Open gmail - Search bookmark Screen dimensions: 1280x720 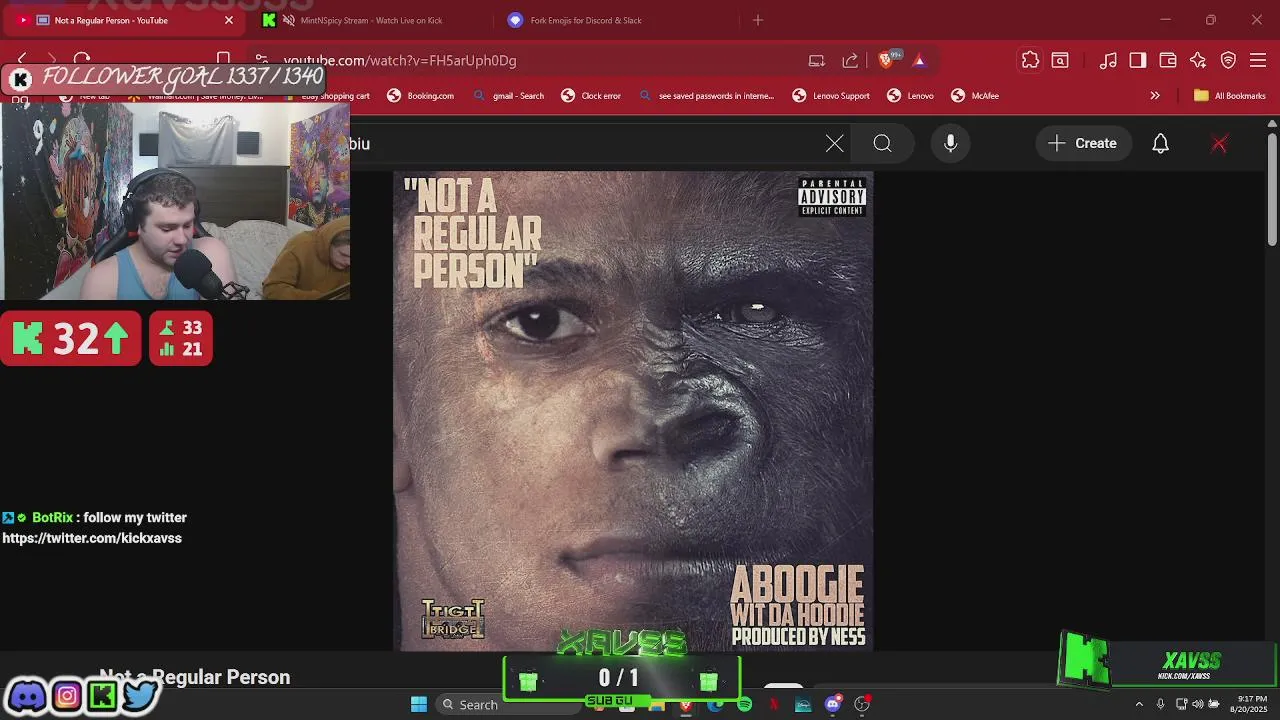pos(508,96)
